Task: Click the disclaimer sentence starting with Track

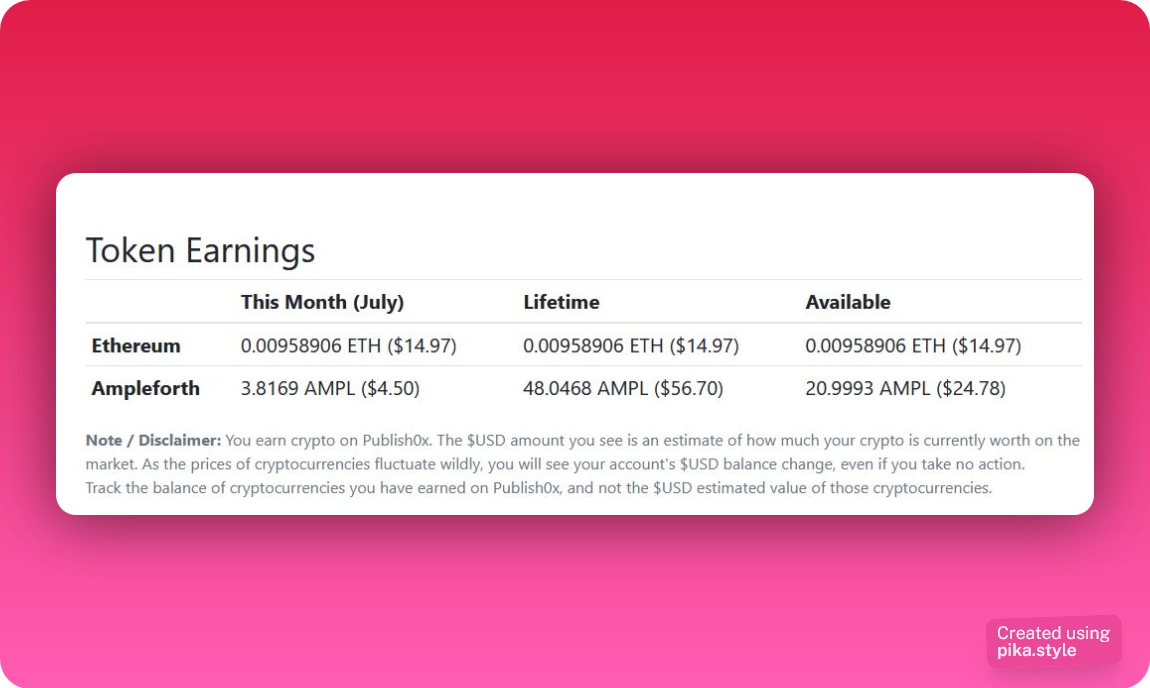Action: tap(538, 488)
